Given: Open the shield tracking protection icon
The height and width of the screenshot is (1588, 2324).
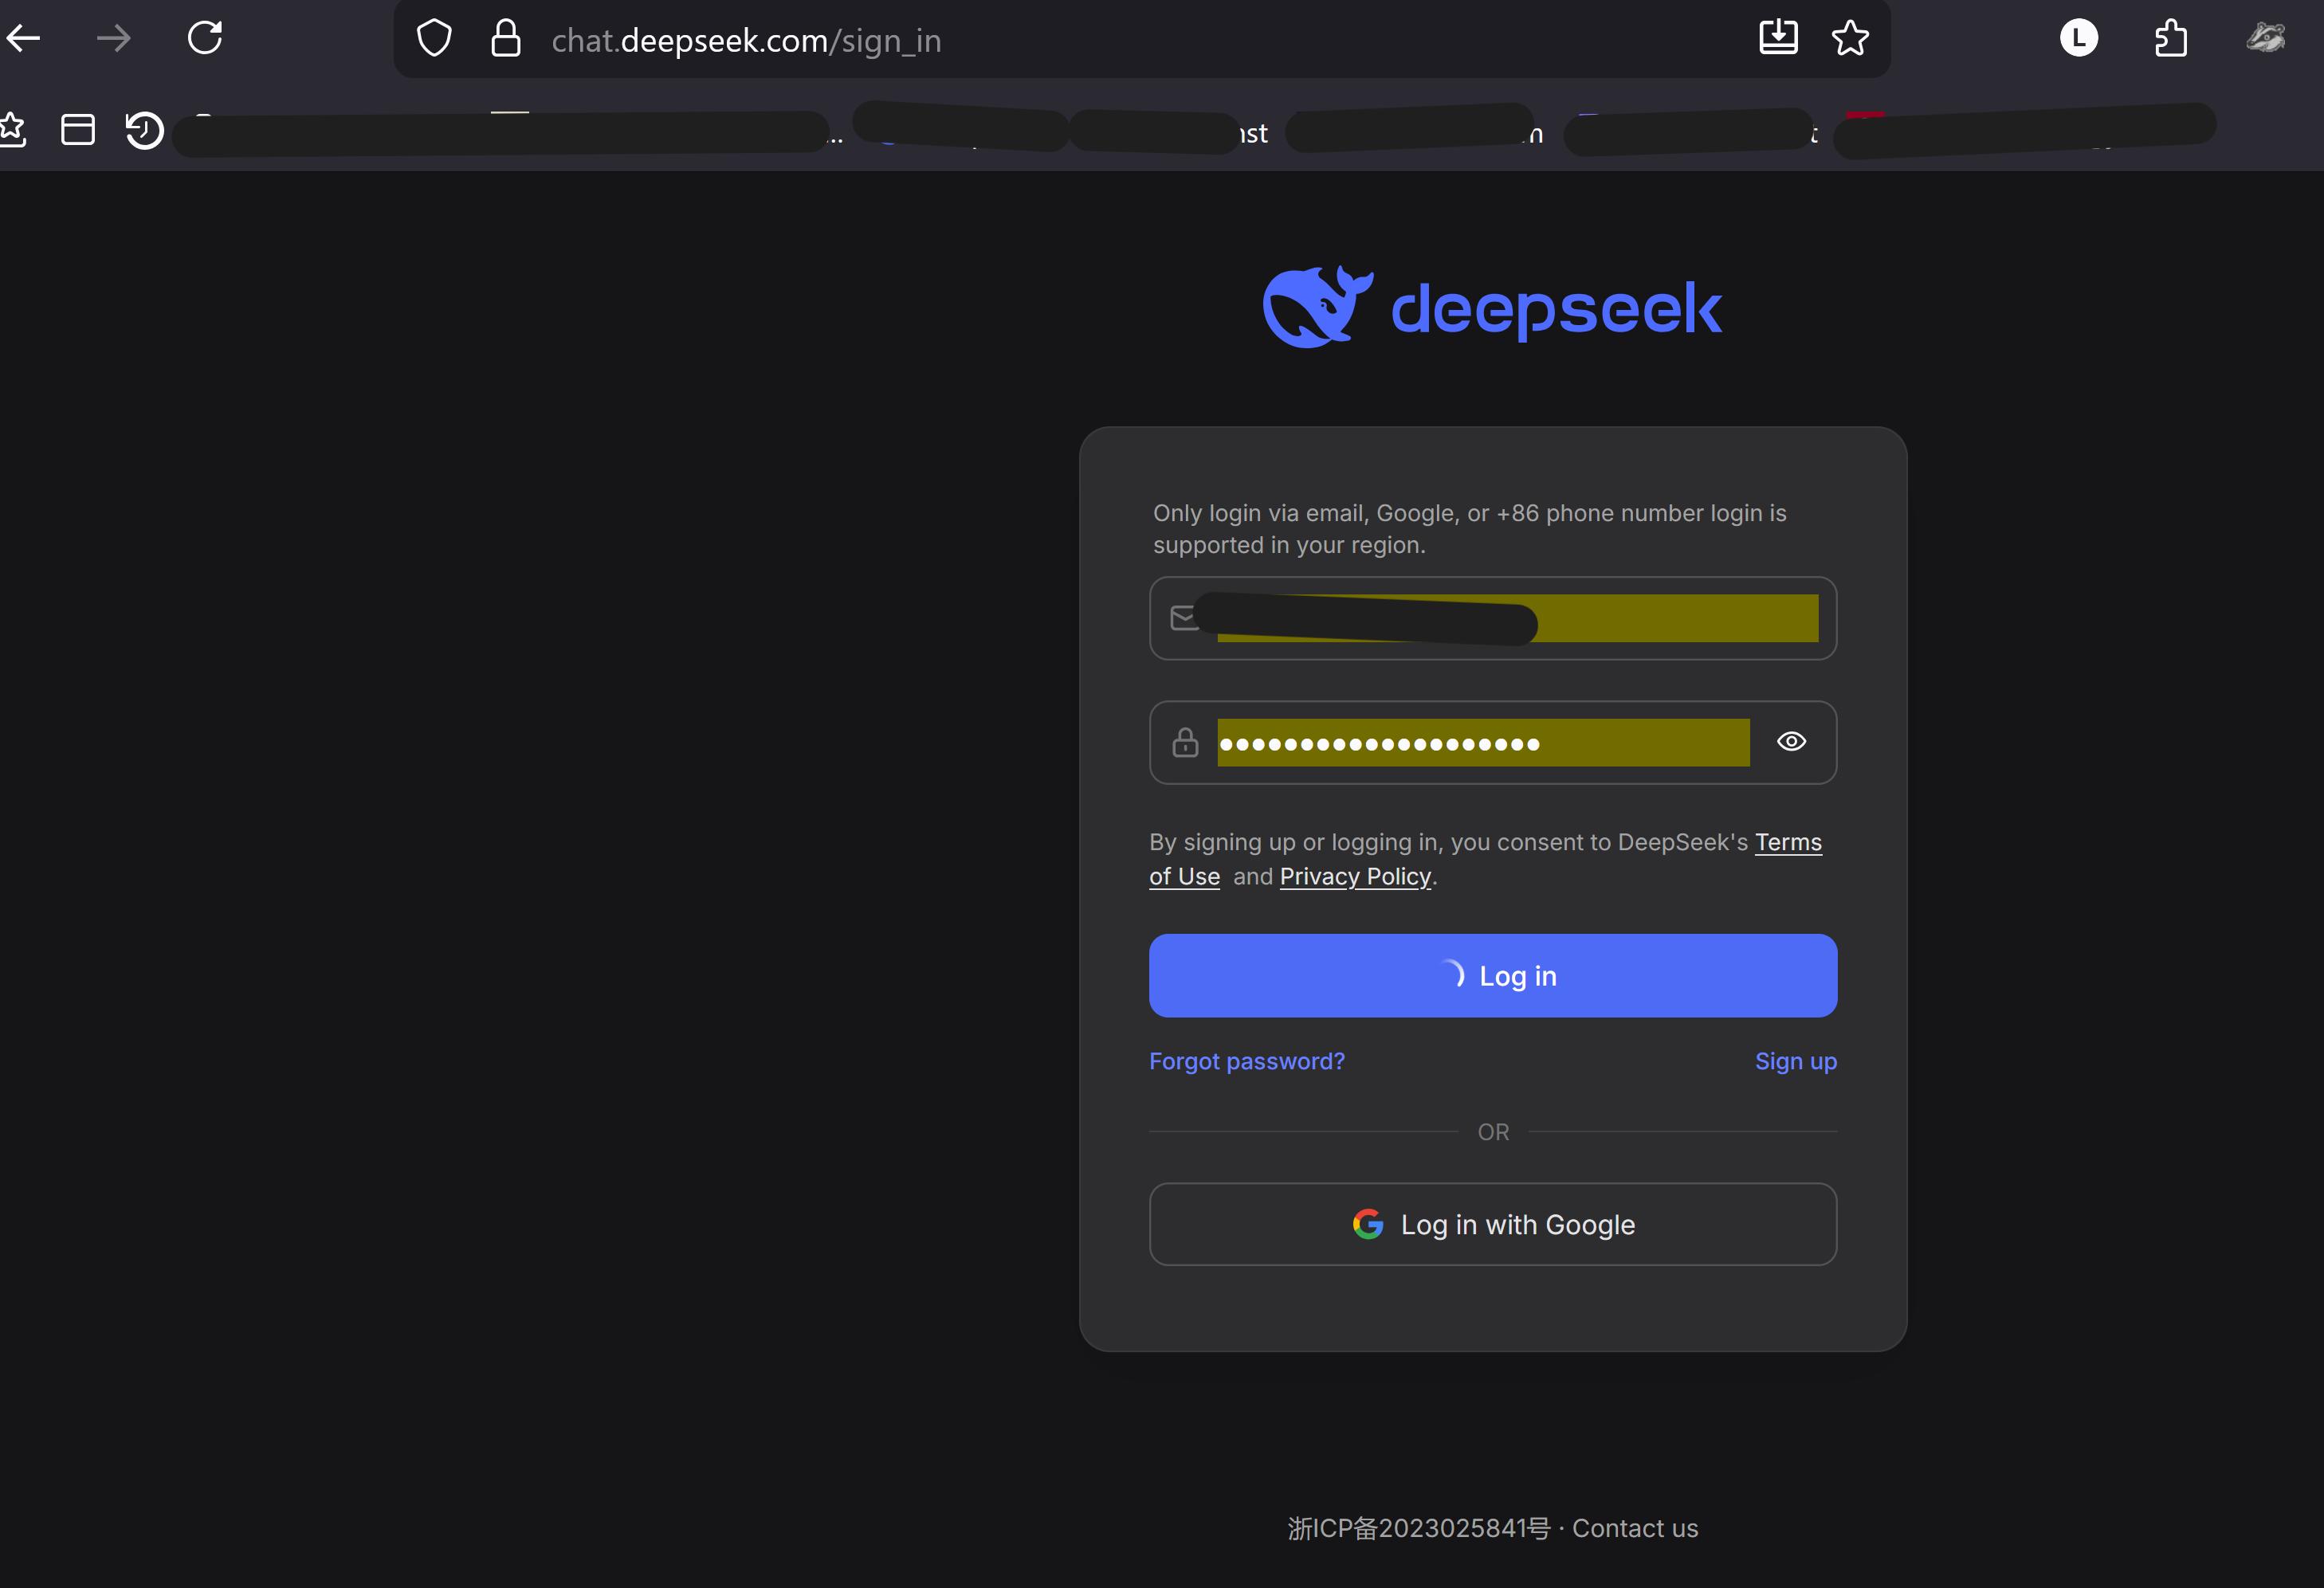Looking at the screenshot, I should [x=434, y=39].
